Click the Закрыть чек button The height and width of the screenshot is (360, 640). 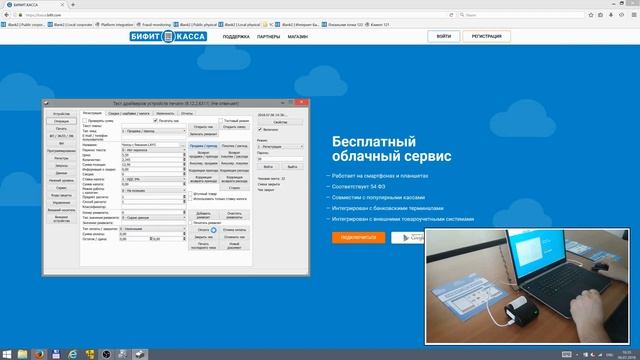point(203,237)
